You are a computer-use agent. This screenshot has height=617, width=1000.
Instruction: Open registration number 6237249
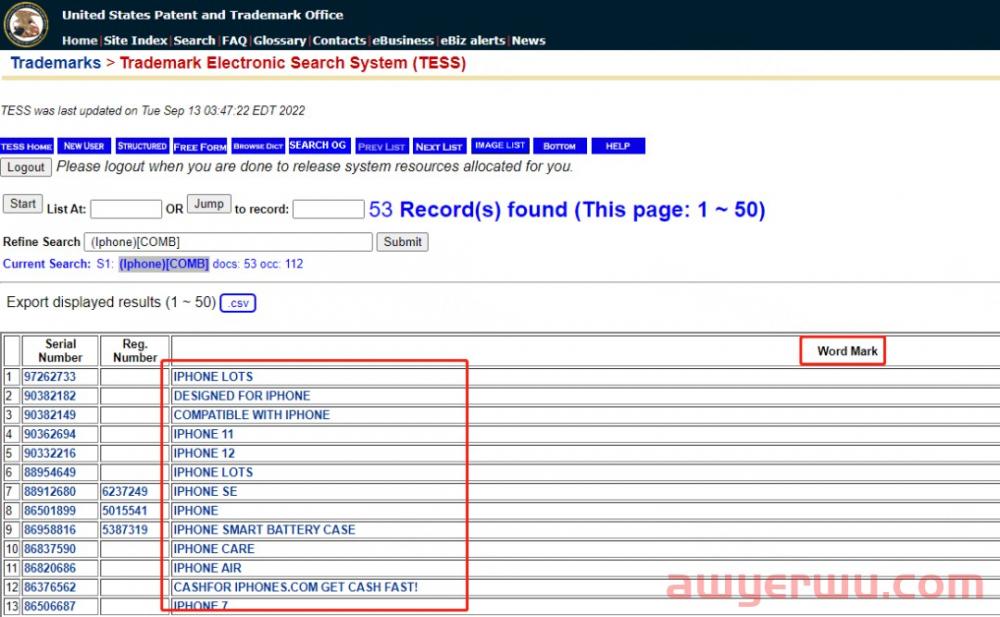(x=125, y=491)
